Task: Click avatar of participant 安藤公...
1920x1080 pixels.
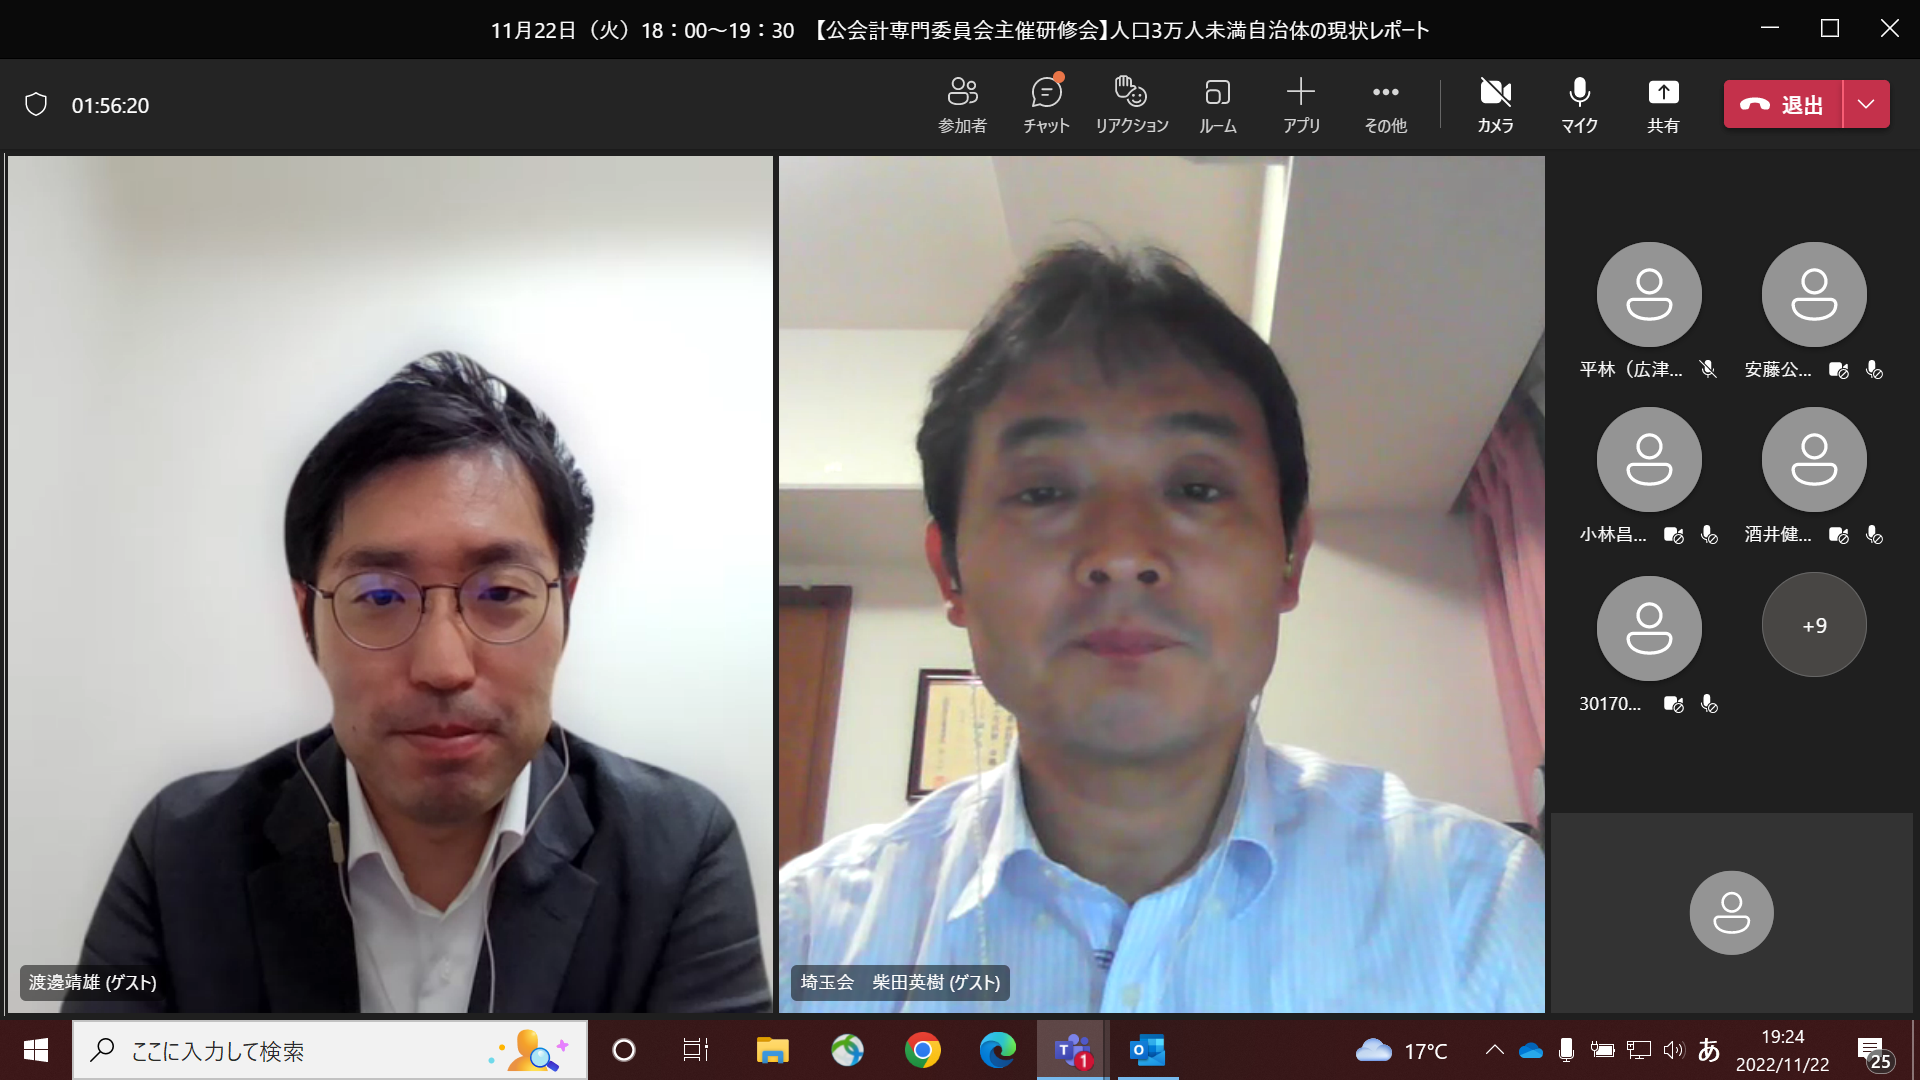Action: (1814, 294)
